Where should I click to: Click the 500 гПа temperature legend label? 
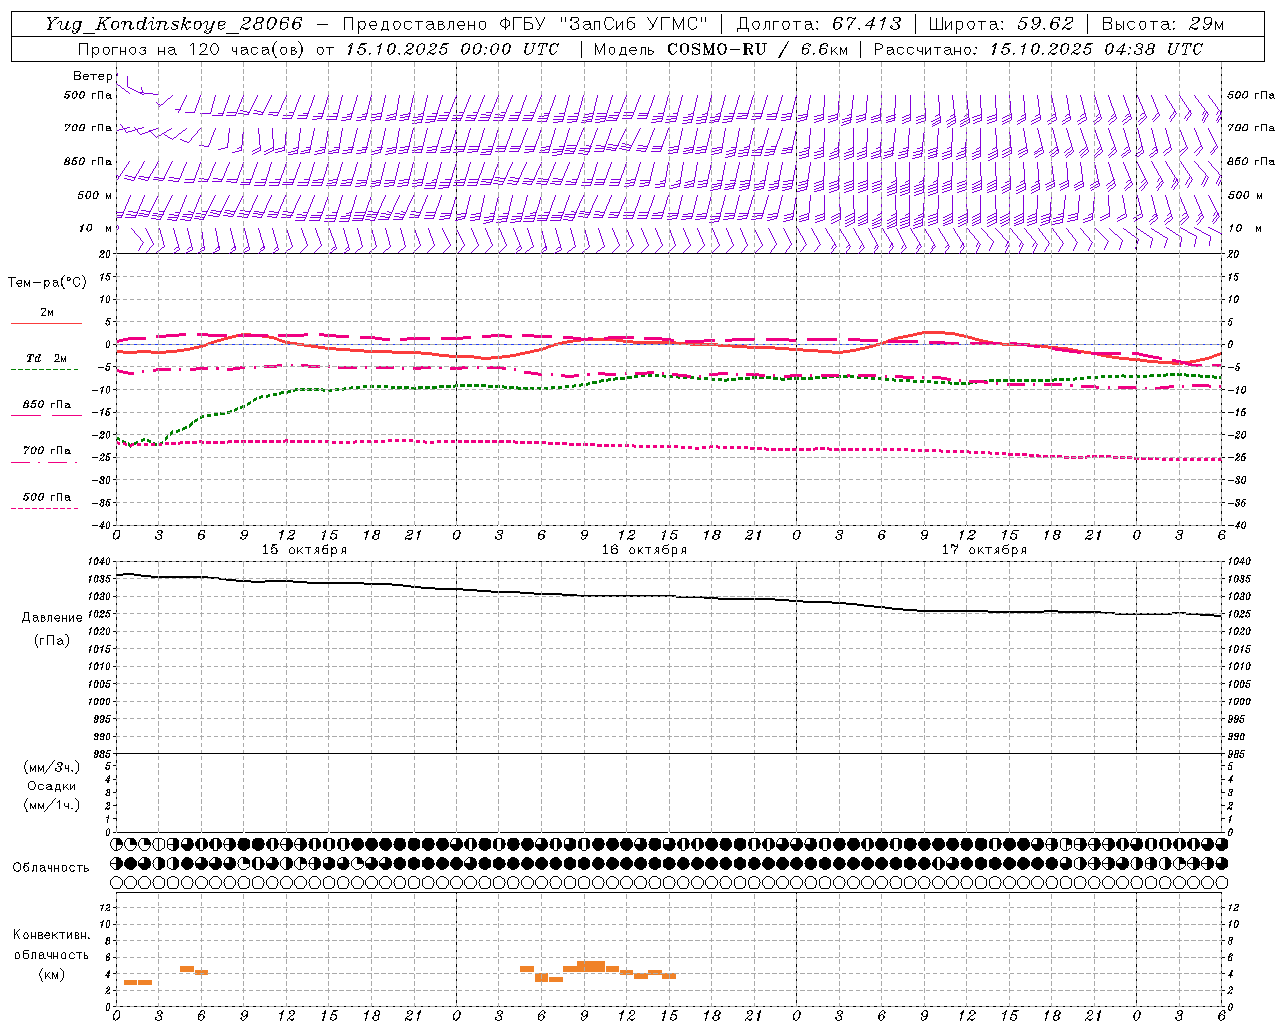(47, 497)
